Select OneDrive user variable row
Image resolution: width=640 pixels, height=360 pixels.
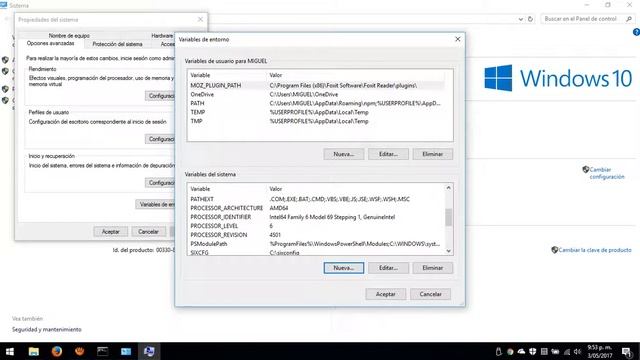317,94
